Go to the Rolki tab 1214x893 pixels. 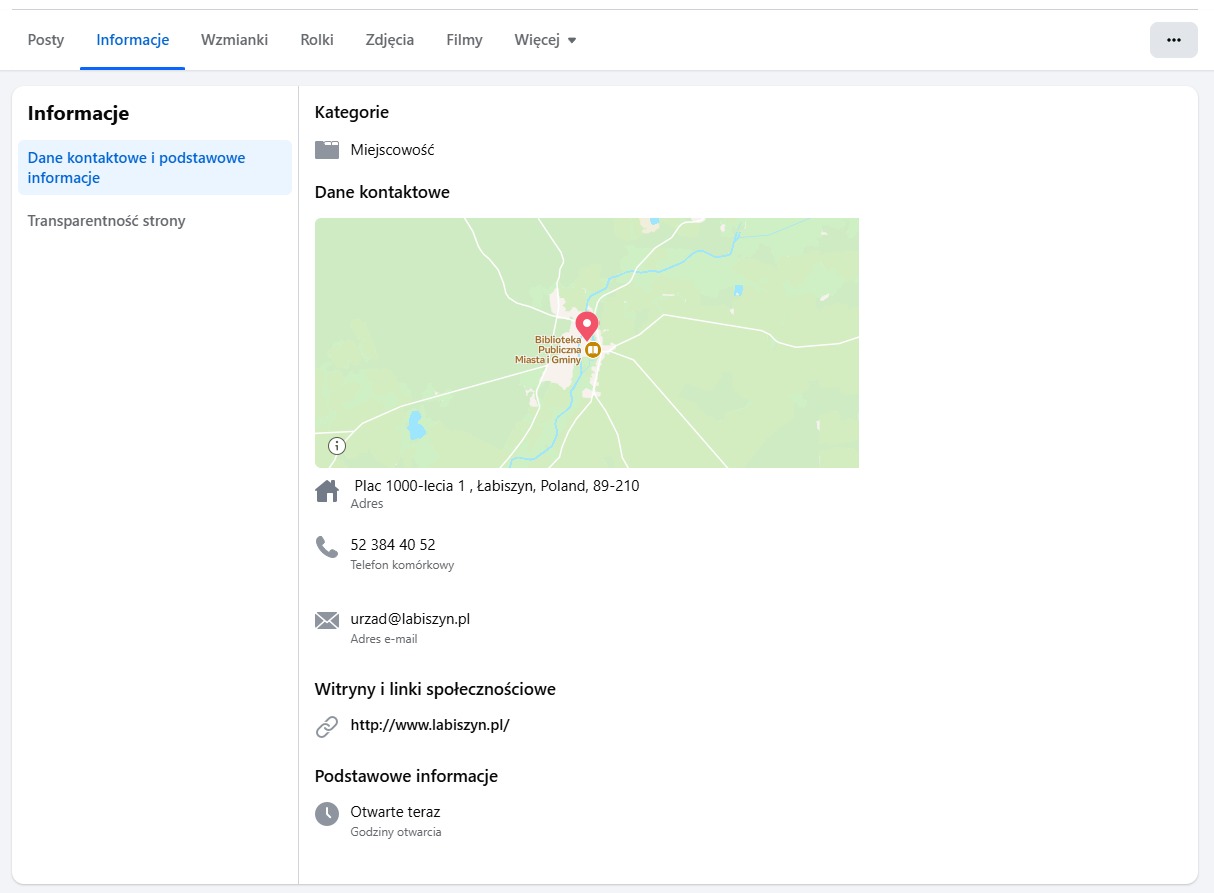[317, 40]
